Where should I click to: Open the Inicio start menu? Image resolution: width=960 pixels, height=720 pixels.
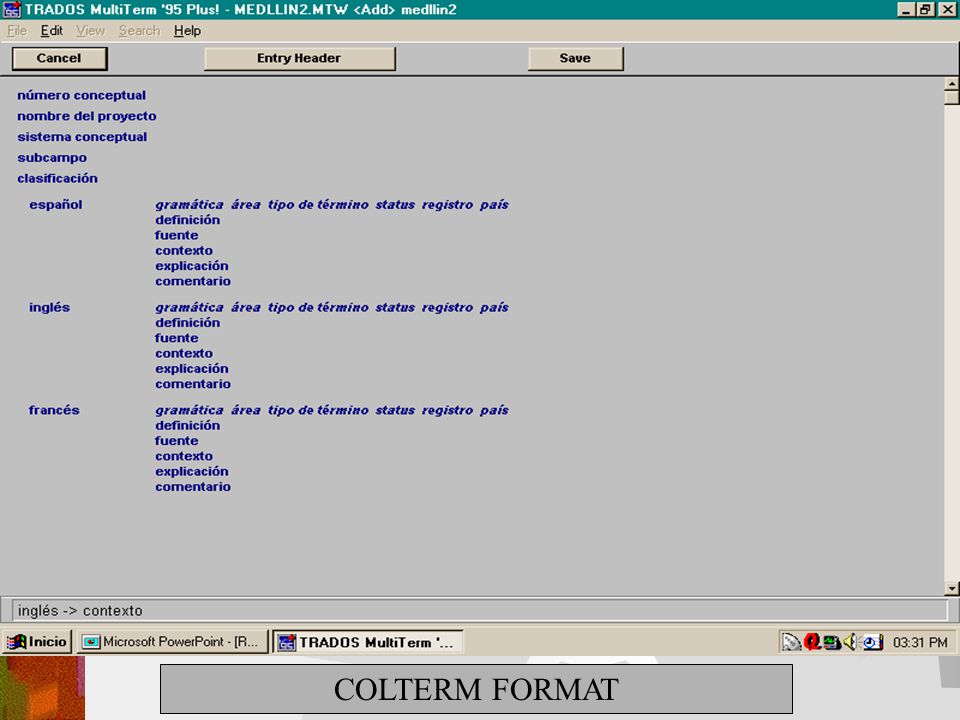tap(37, 642)
